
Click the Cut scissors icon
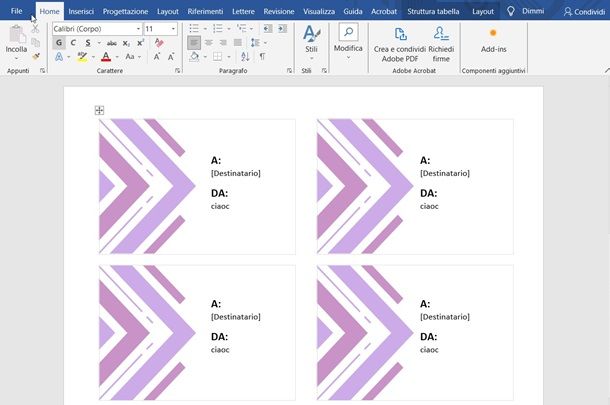tap(35, 28)
